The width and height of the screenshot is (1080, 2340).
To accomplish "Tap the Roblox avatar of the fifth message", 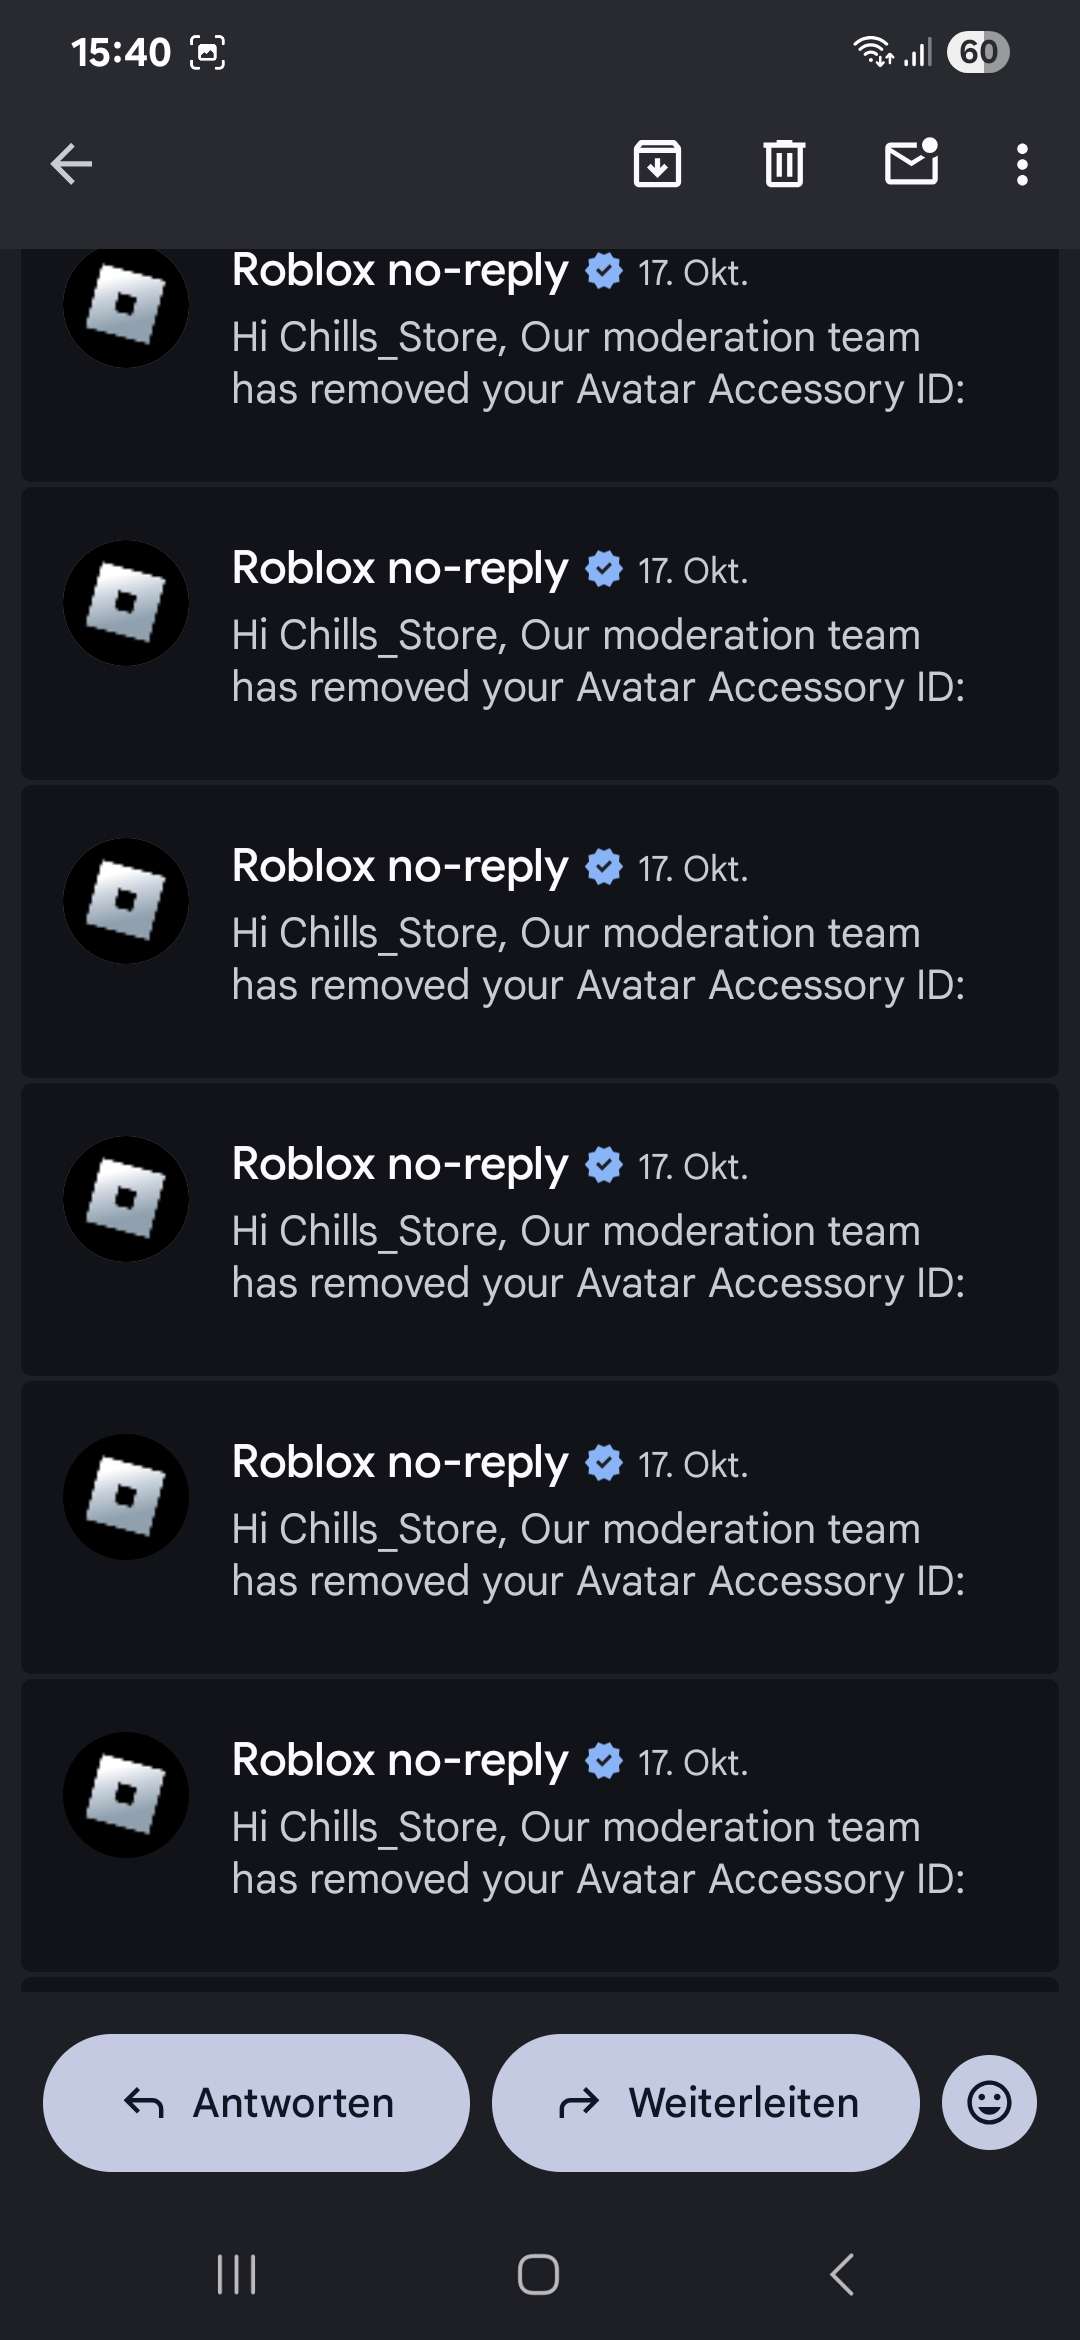I will [x=126, y=1497].
